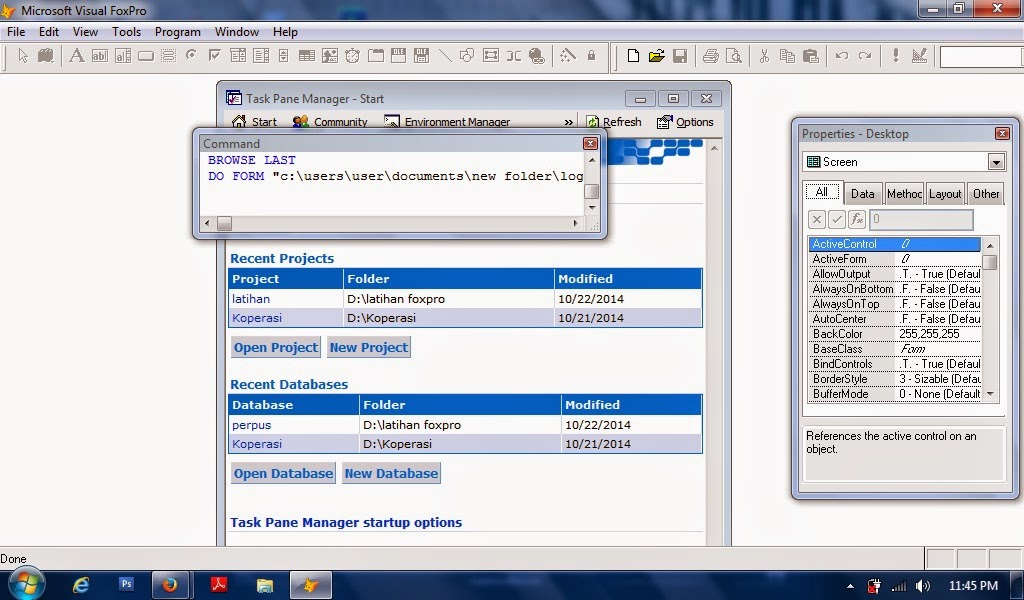Viewport: 1024px width, 600px height.
Task: Click the empty toolbar database box
Action: [982, 57]
